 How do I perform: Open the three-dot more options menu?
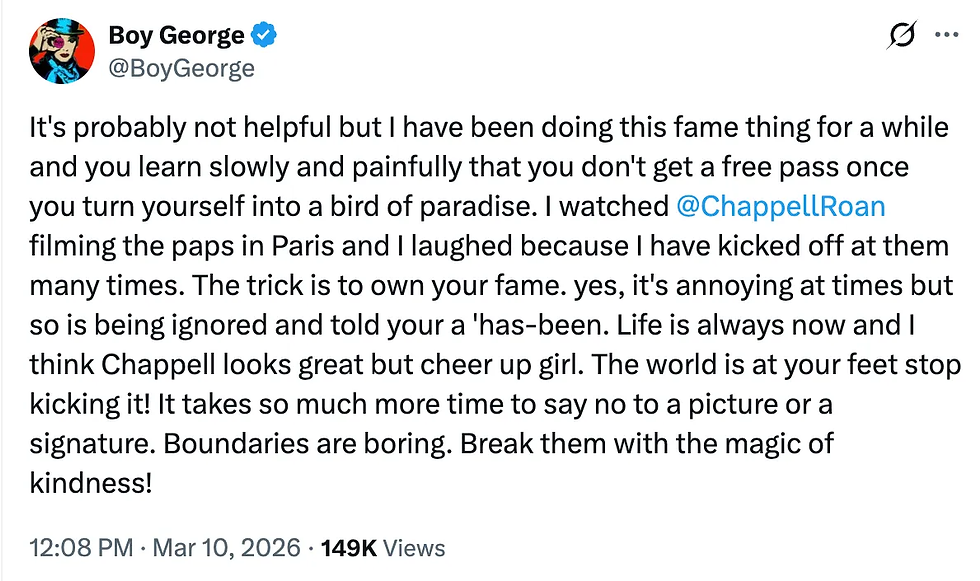click(x=946, y=35)
